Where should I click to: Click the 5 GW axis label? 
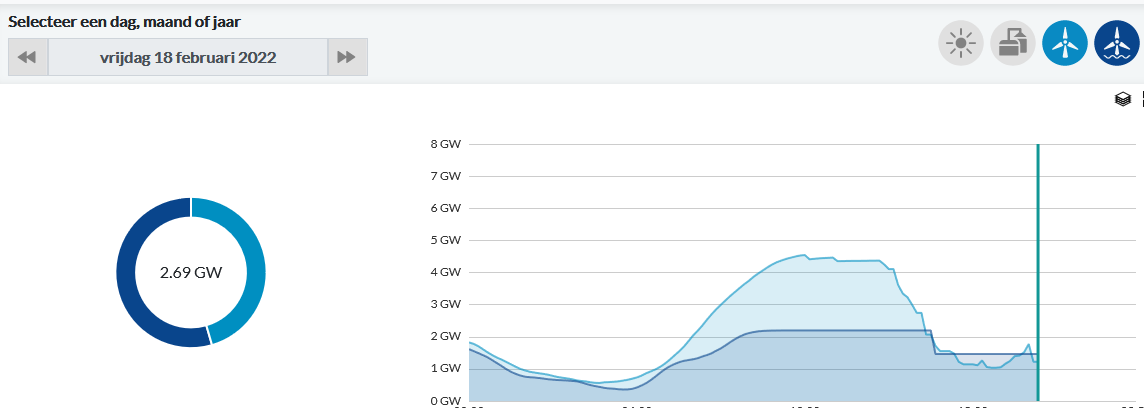pos(445,240)
